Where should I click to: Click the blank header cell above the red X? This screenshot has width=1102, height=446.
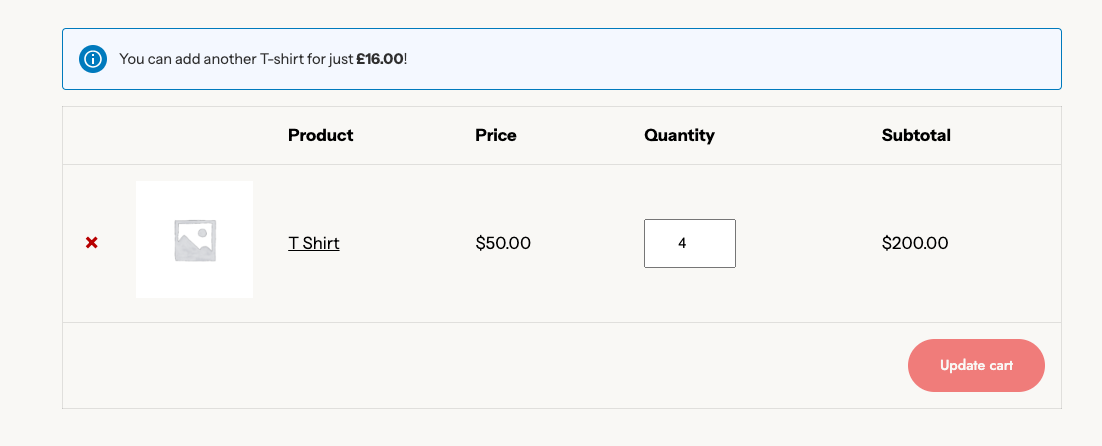tap(92, 135)
